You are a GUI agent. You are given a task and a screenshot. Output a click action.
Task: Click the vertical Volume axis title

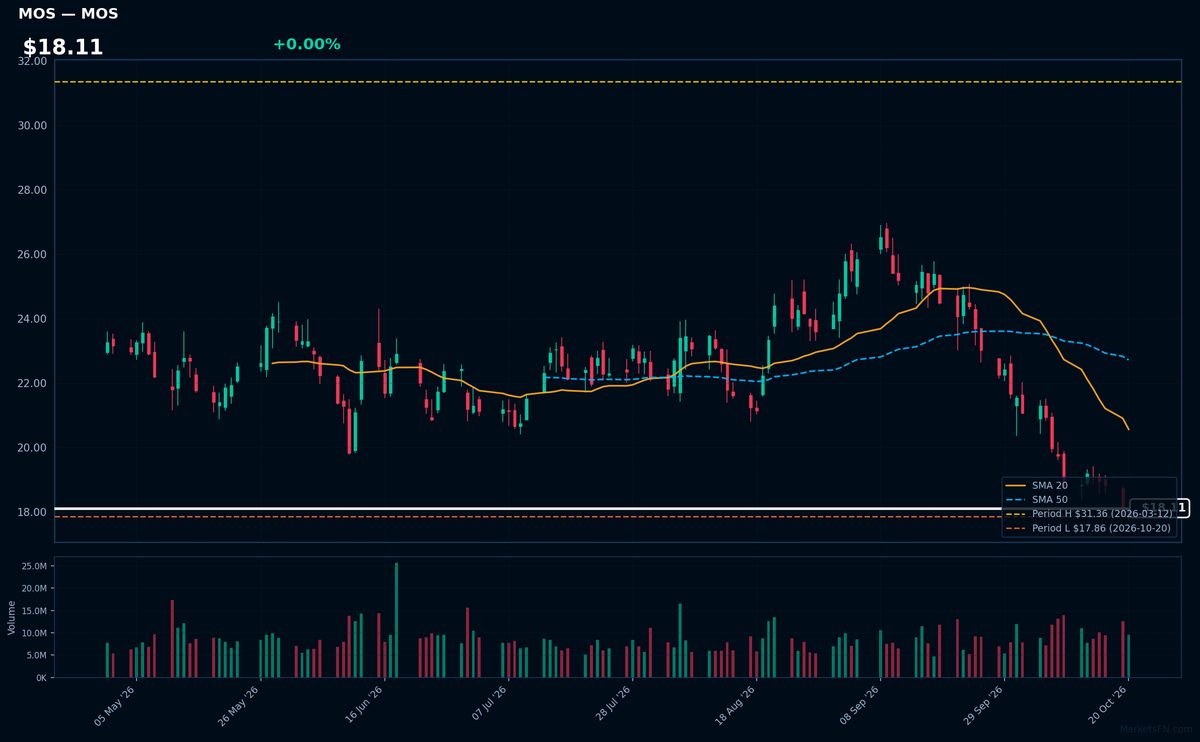(x=12, y=617)
